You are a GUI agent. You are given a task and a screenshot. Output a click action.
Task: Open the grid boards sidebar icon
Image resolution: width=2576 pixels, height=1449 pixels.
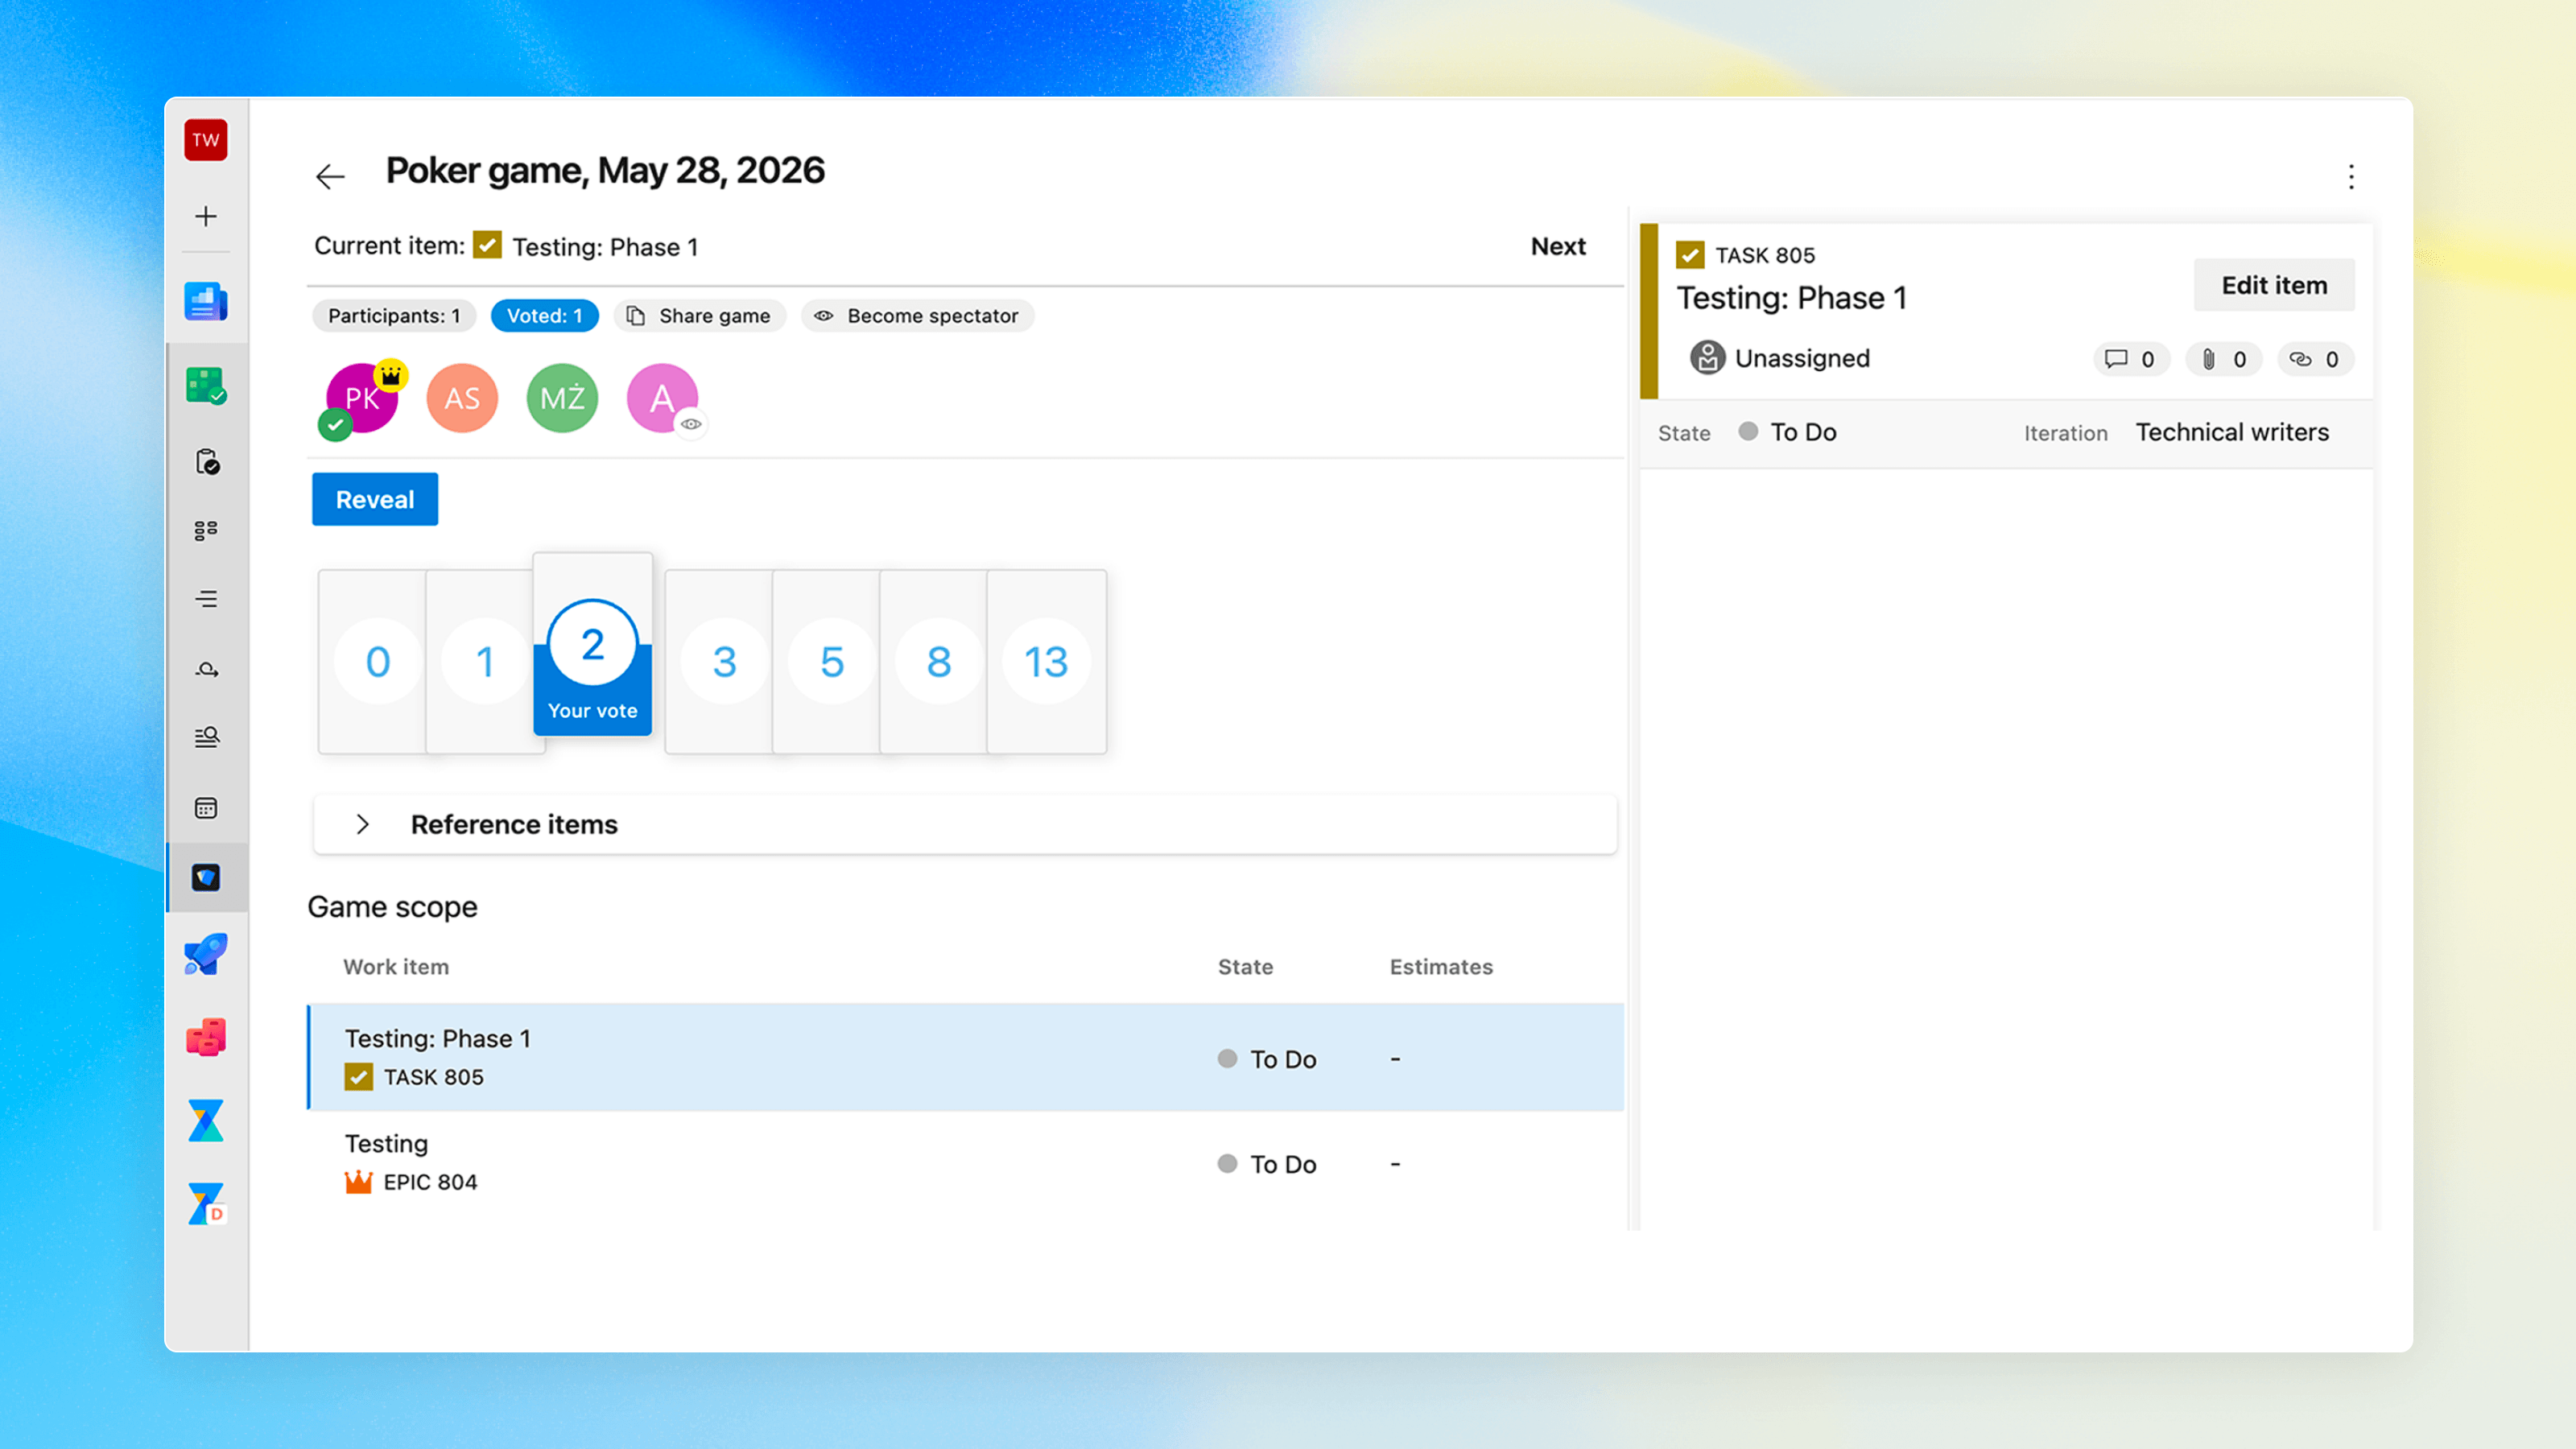tap(206, 530)
